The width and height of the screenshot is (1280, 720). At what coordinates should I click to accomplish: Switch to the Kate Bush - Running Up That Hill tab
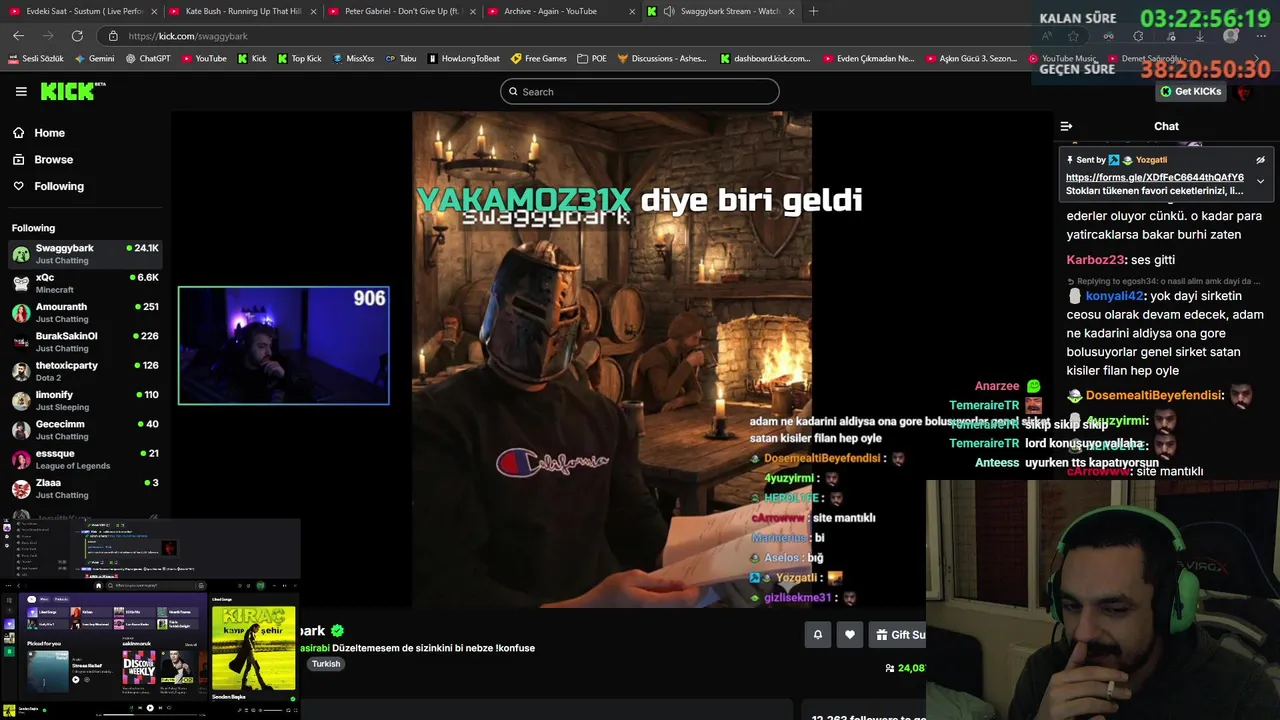[x=241, y=11]
